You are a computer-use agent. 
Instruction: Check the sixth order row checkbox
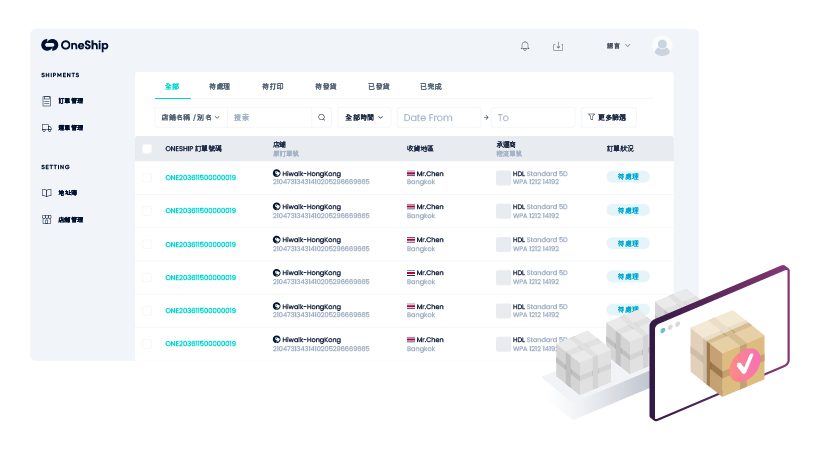coord(147,344)
